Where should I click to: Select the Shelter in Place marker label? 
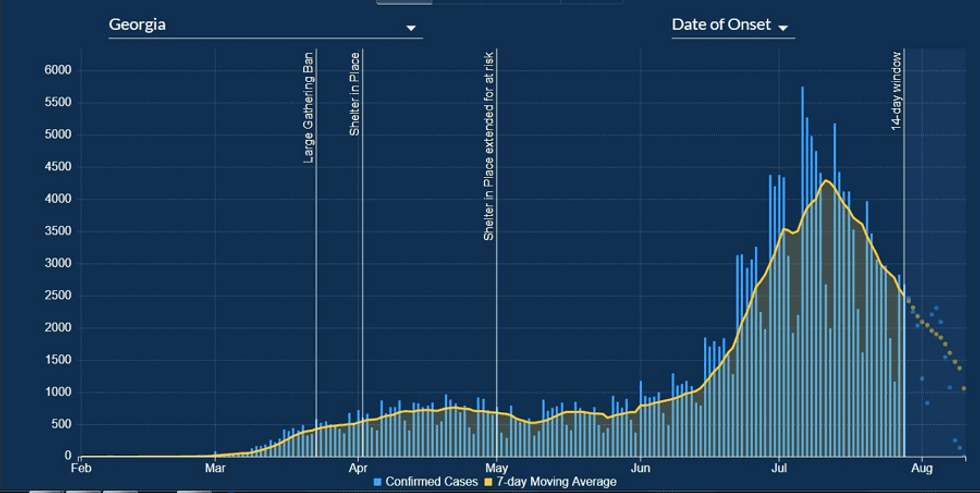point(355,94)
